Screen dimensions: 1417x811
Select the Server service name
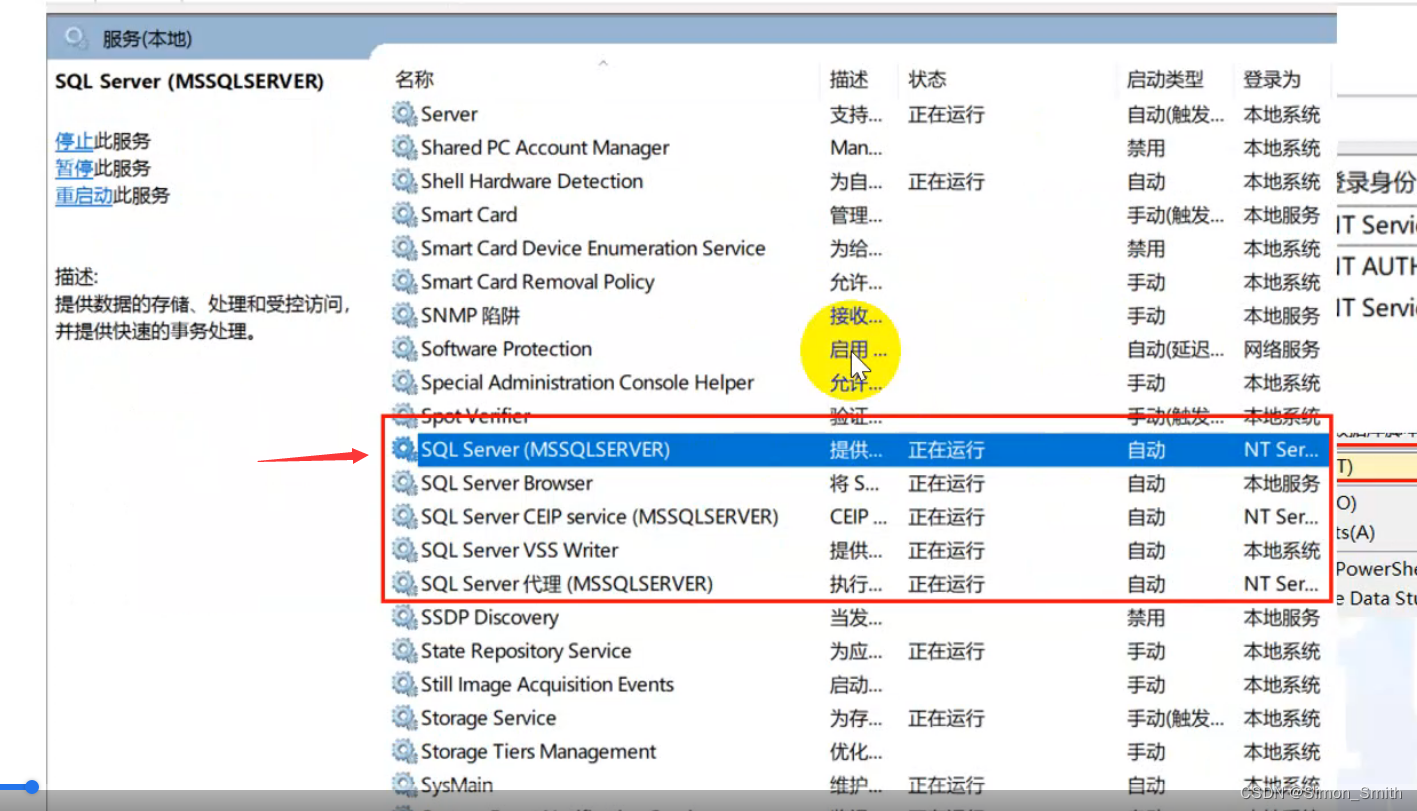449,114
